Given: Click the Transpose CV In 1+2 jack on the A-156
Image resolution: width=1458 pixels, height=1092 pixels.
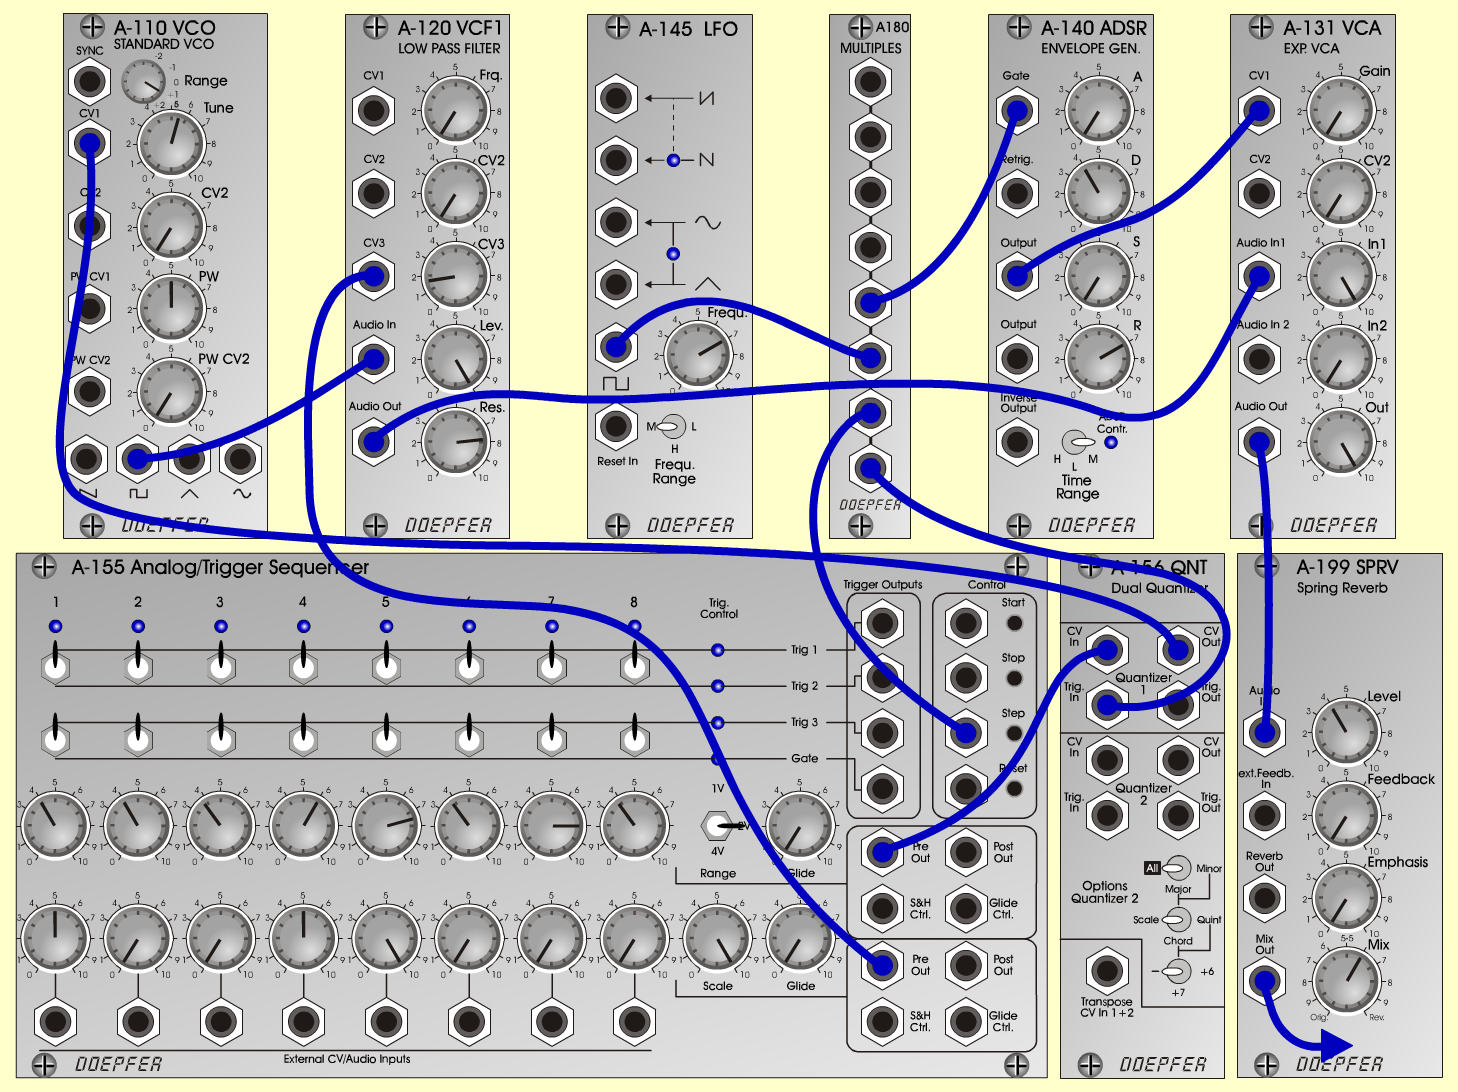Looking at the screenshot, I should 1106,971.
